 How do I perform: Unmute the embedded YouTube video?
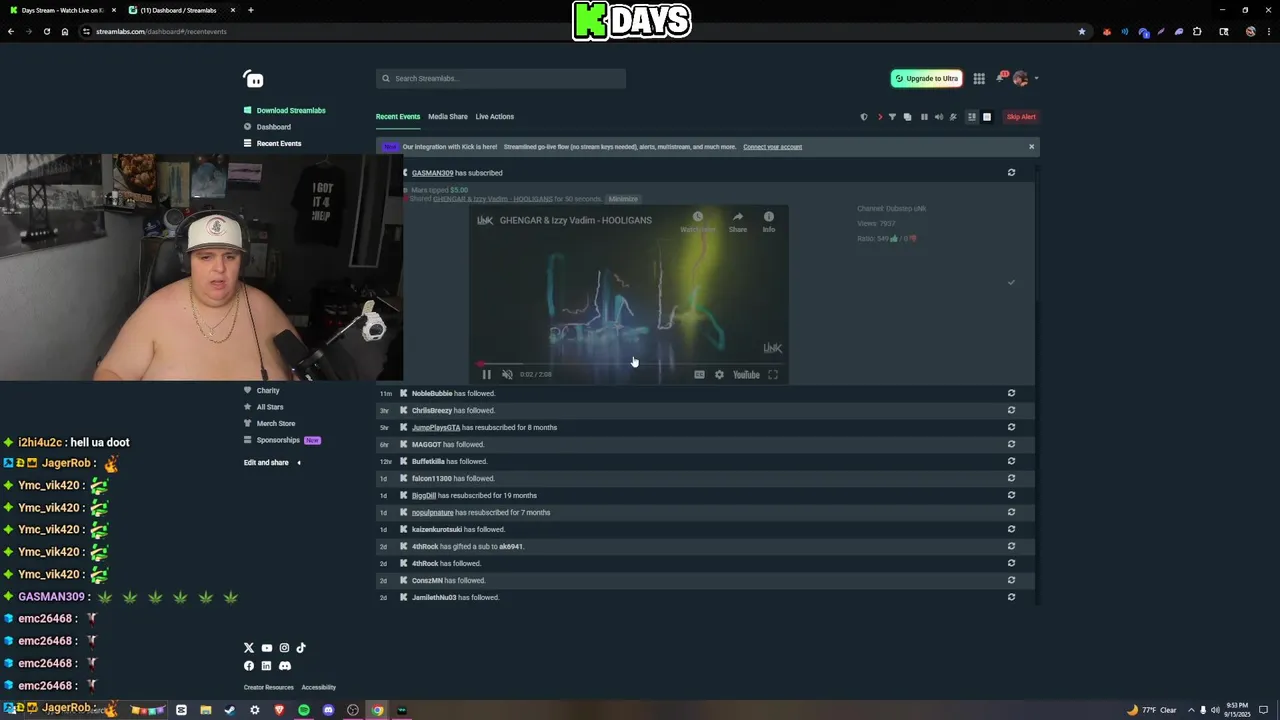[507, 375]
